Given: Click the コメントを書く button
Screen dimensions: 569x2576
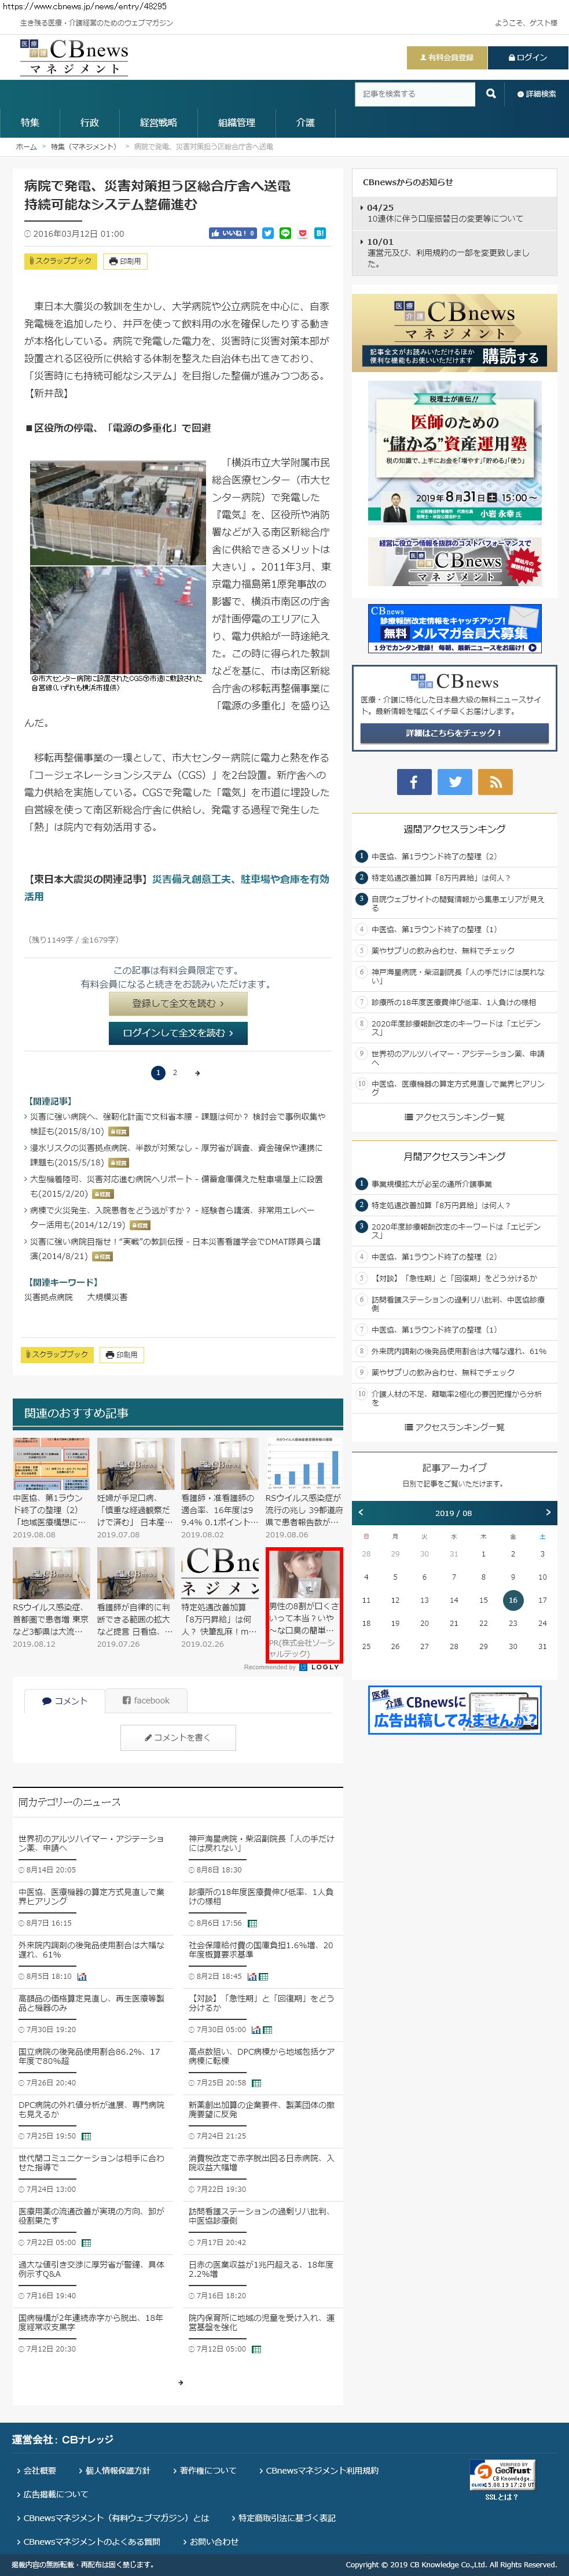Looking at the screenshot, I should pyautogui.click(x=178, y=1737).
